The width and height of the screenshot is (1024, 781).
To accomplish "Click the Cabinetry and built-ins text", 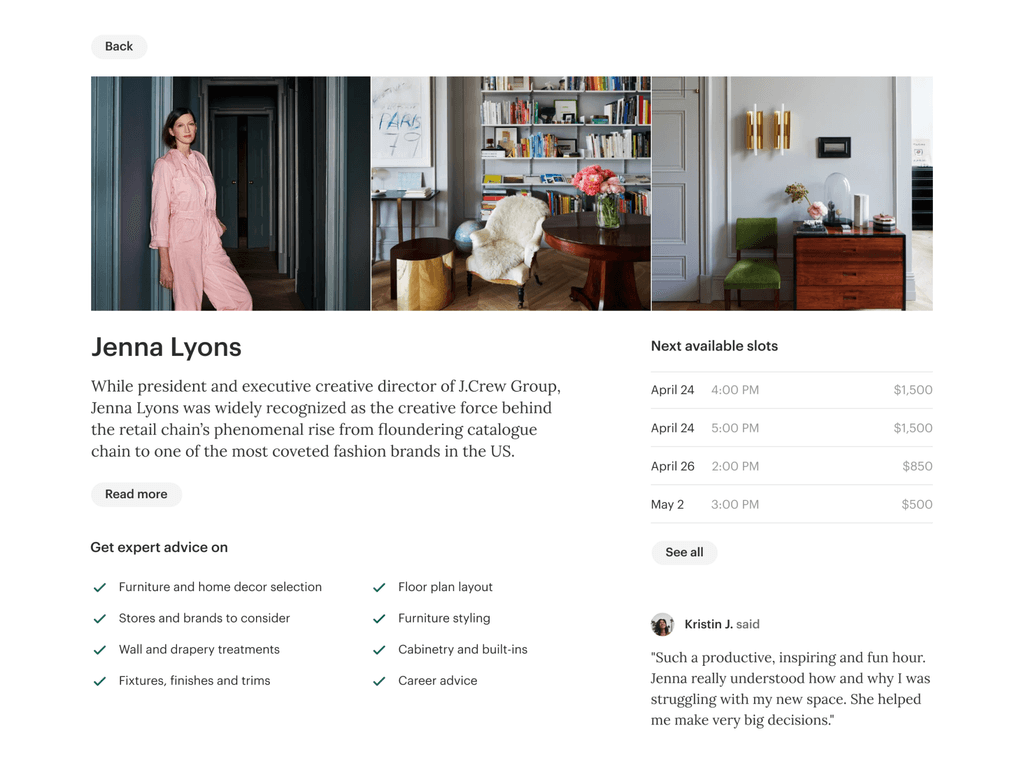I will (x=463, y=650).
